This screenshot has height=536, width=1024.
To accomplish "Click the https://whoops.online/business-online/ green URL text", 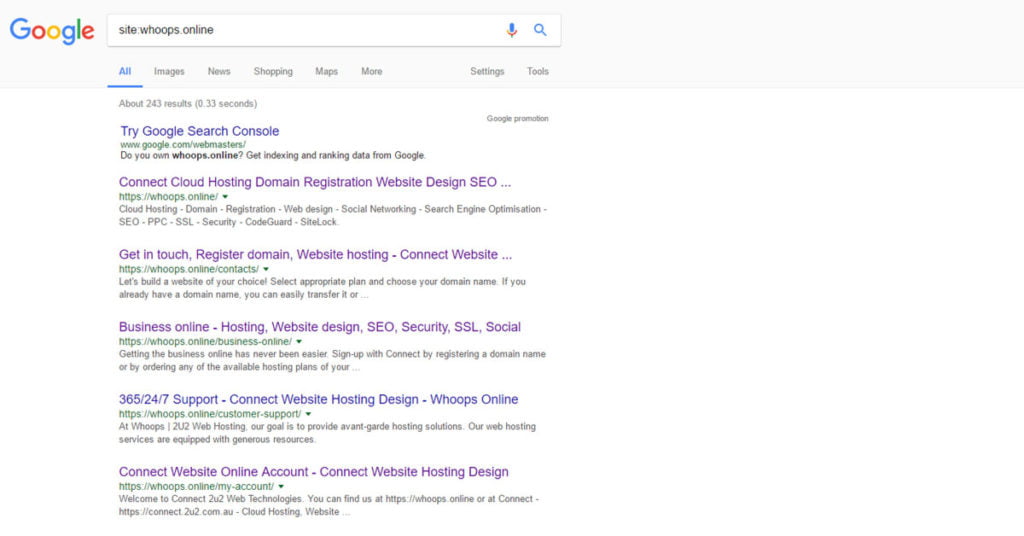I will (205, 341).
